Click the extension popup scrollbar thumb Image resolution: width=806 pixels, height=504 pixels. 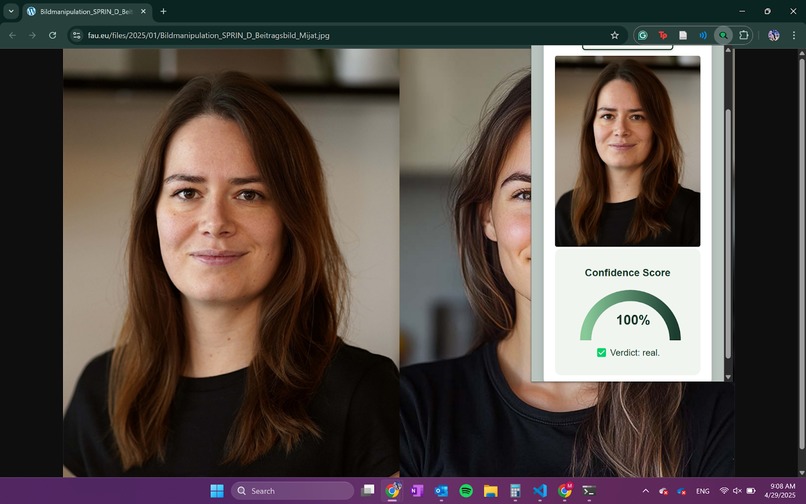point(728,233)
